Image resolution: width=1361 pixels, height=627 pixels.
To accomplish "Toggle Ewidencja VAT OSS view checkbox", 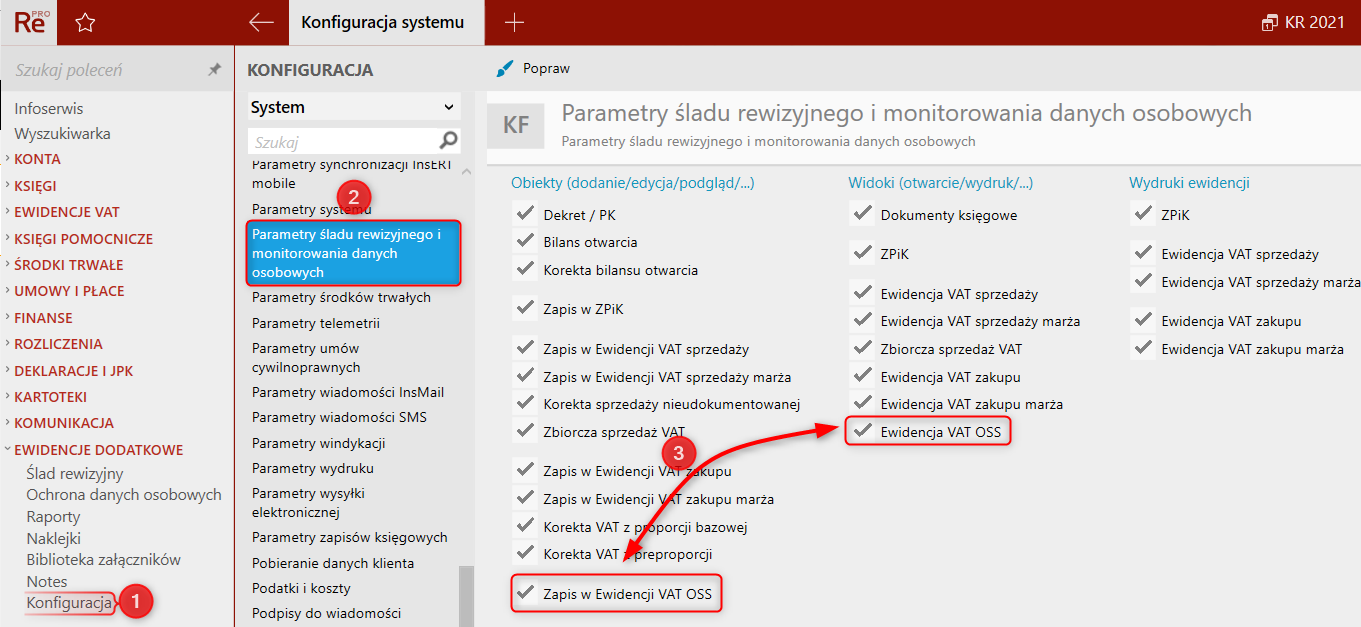I will [x=861, y=431].
